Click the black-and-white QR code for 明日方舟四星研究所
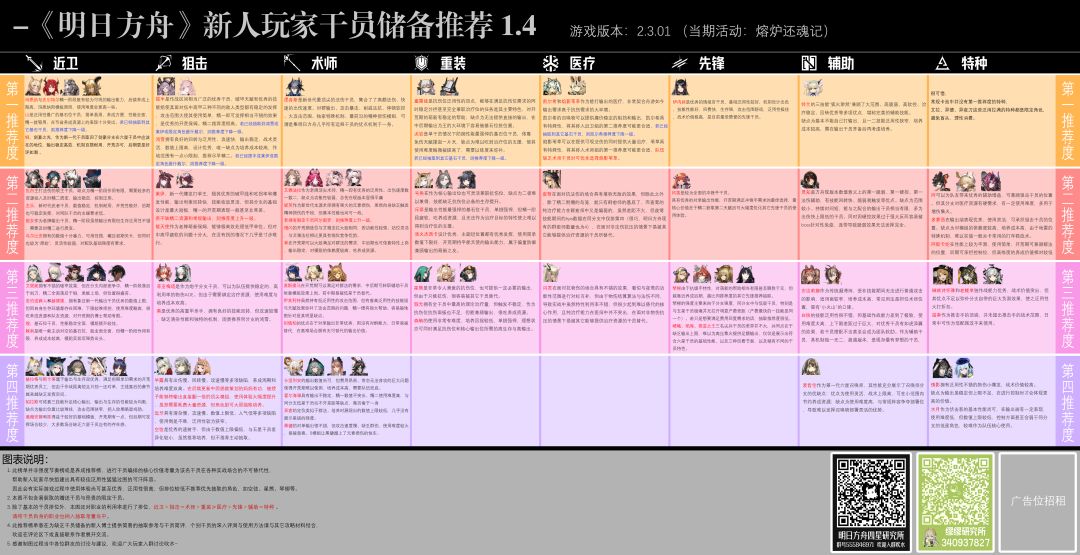The height and width of the screenshot is (555, 1080). coord(871,492)
